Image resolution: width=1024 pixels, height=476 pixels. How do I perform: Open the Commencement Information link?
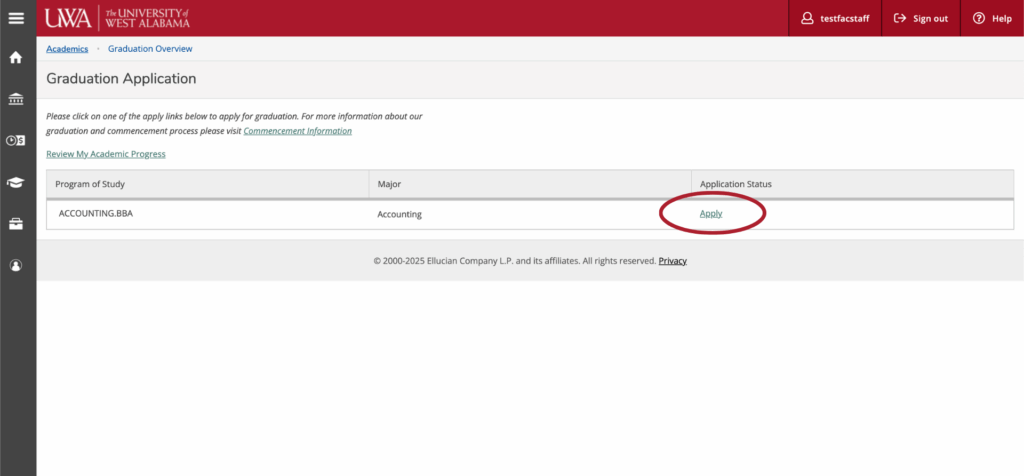point(297,131)
